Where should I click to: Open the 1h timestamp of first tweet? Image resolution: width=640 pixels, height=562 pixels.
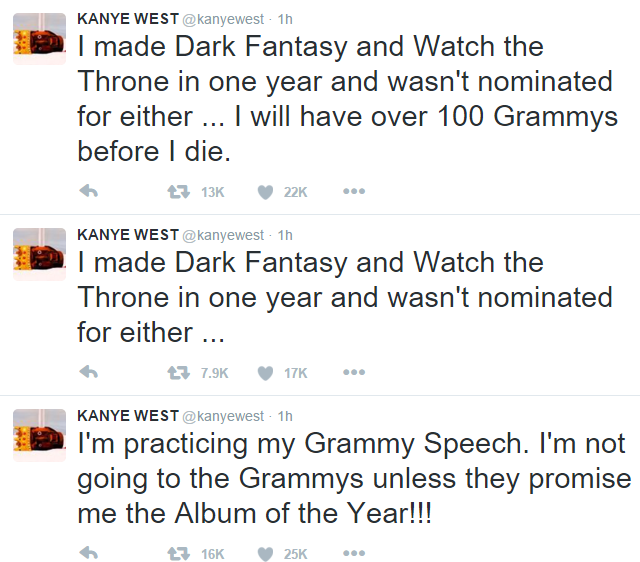tap(285, 20)
